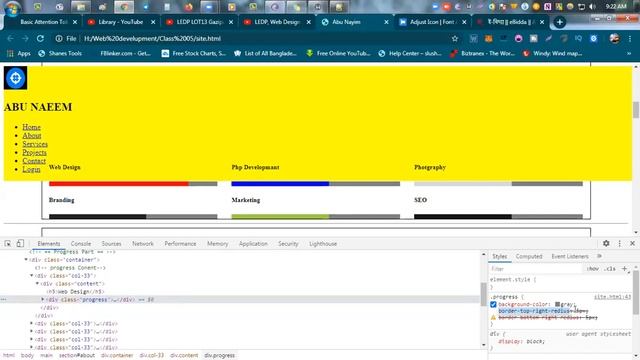Close the Library - YouTube tab
Screen dimensions: 640x360
click(153, 22)
